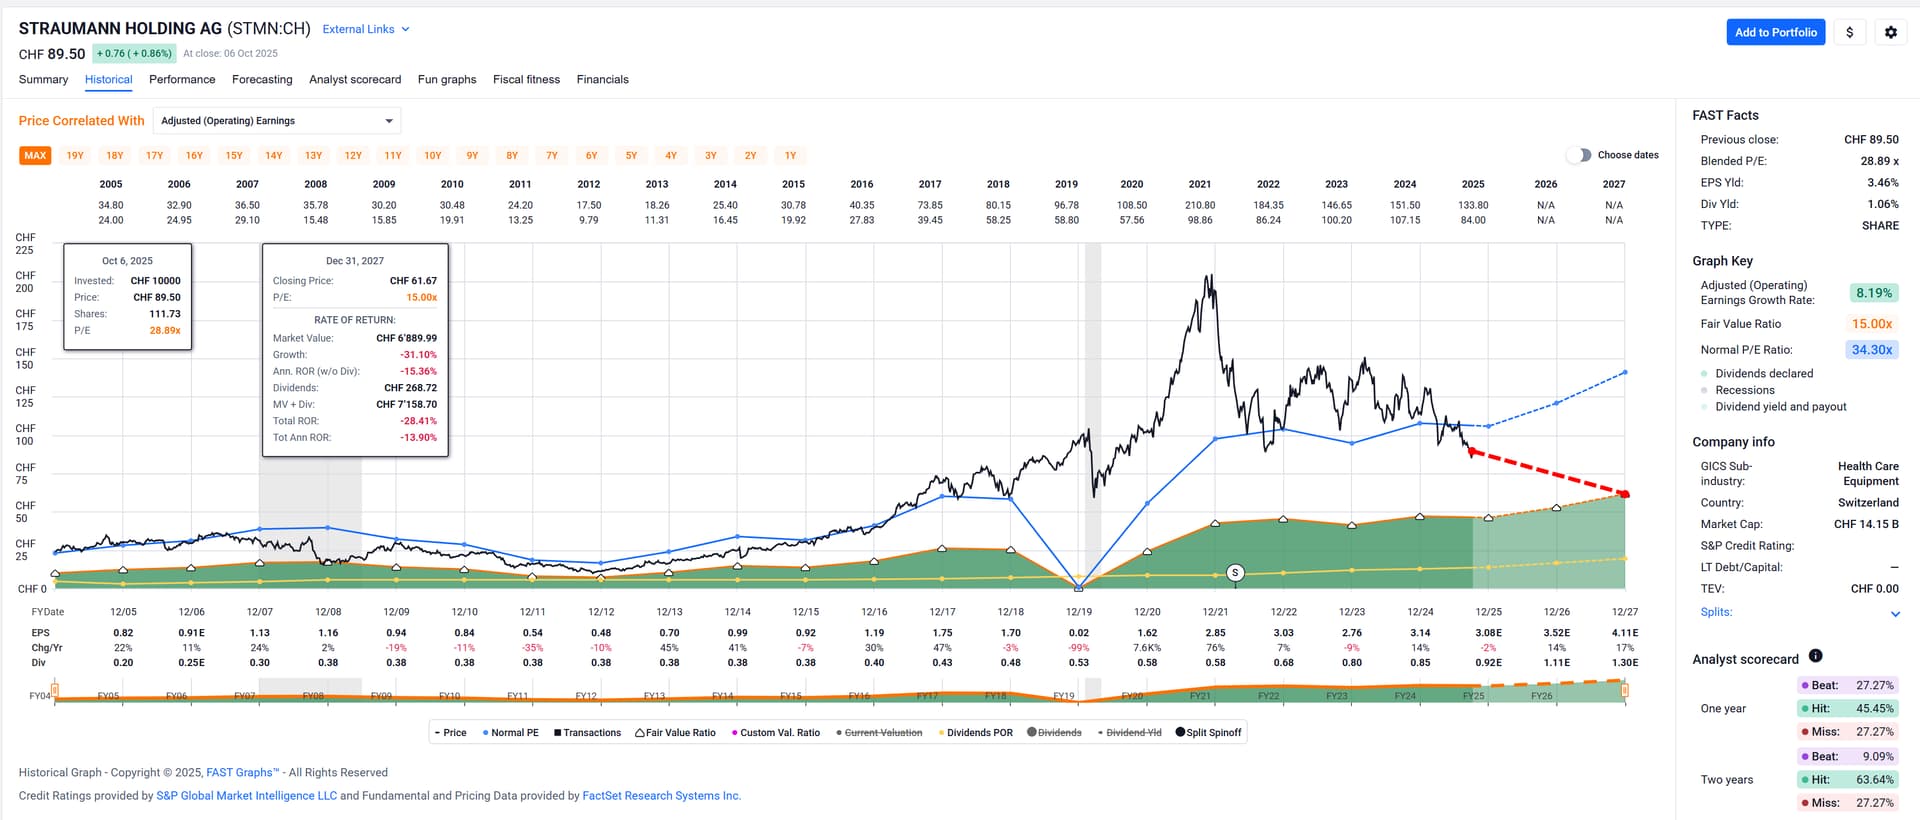
Task: Expand the External Links dropdown
Action: [365, 29]
